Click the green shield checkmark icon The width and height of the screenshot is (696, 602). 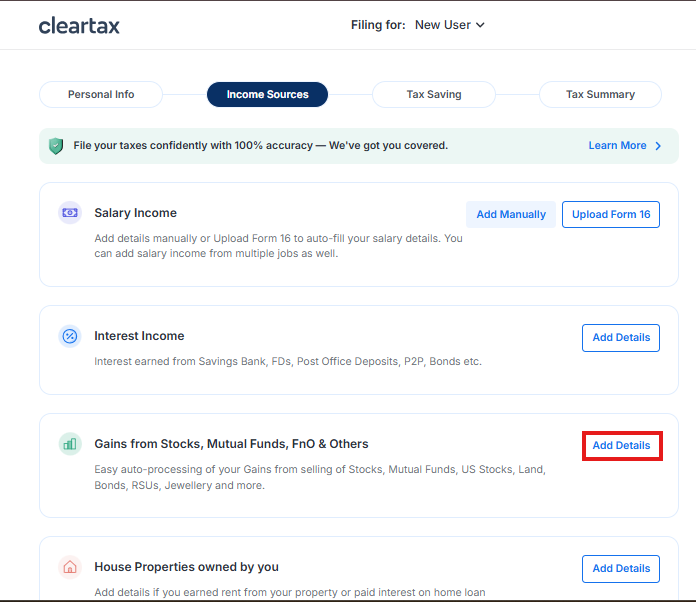pos(56,146)
